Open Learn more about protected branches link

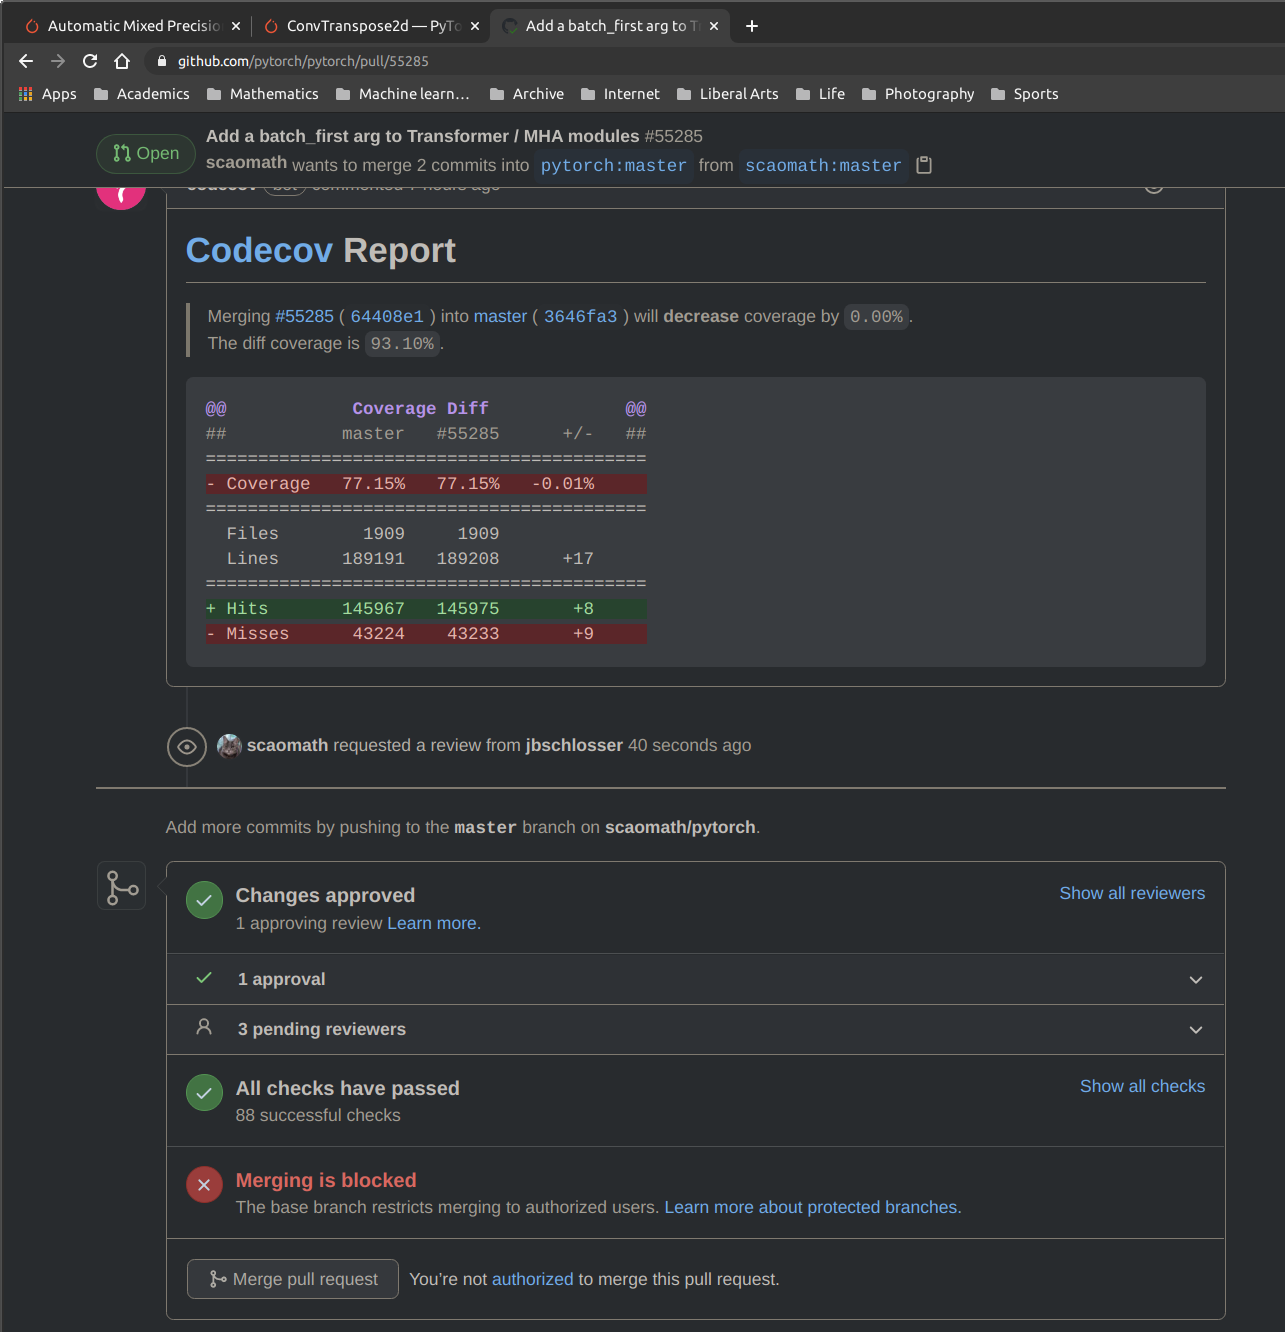tap(810, 1207)
